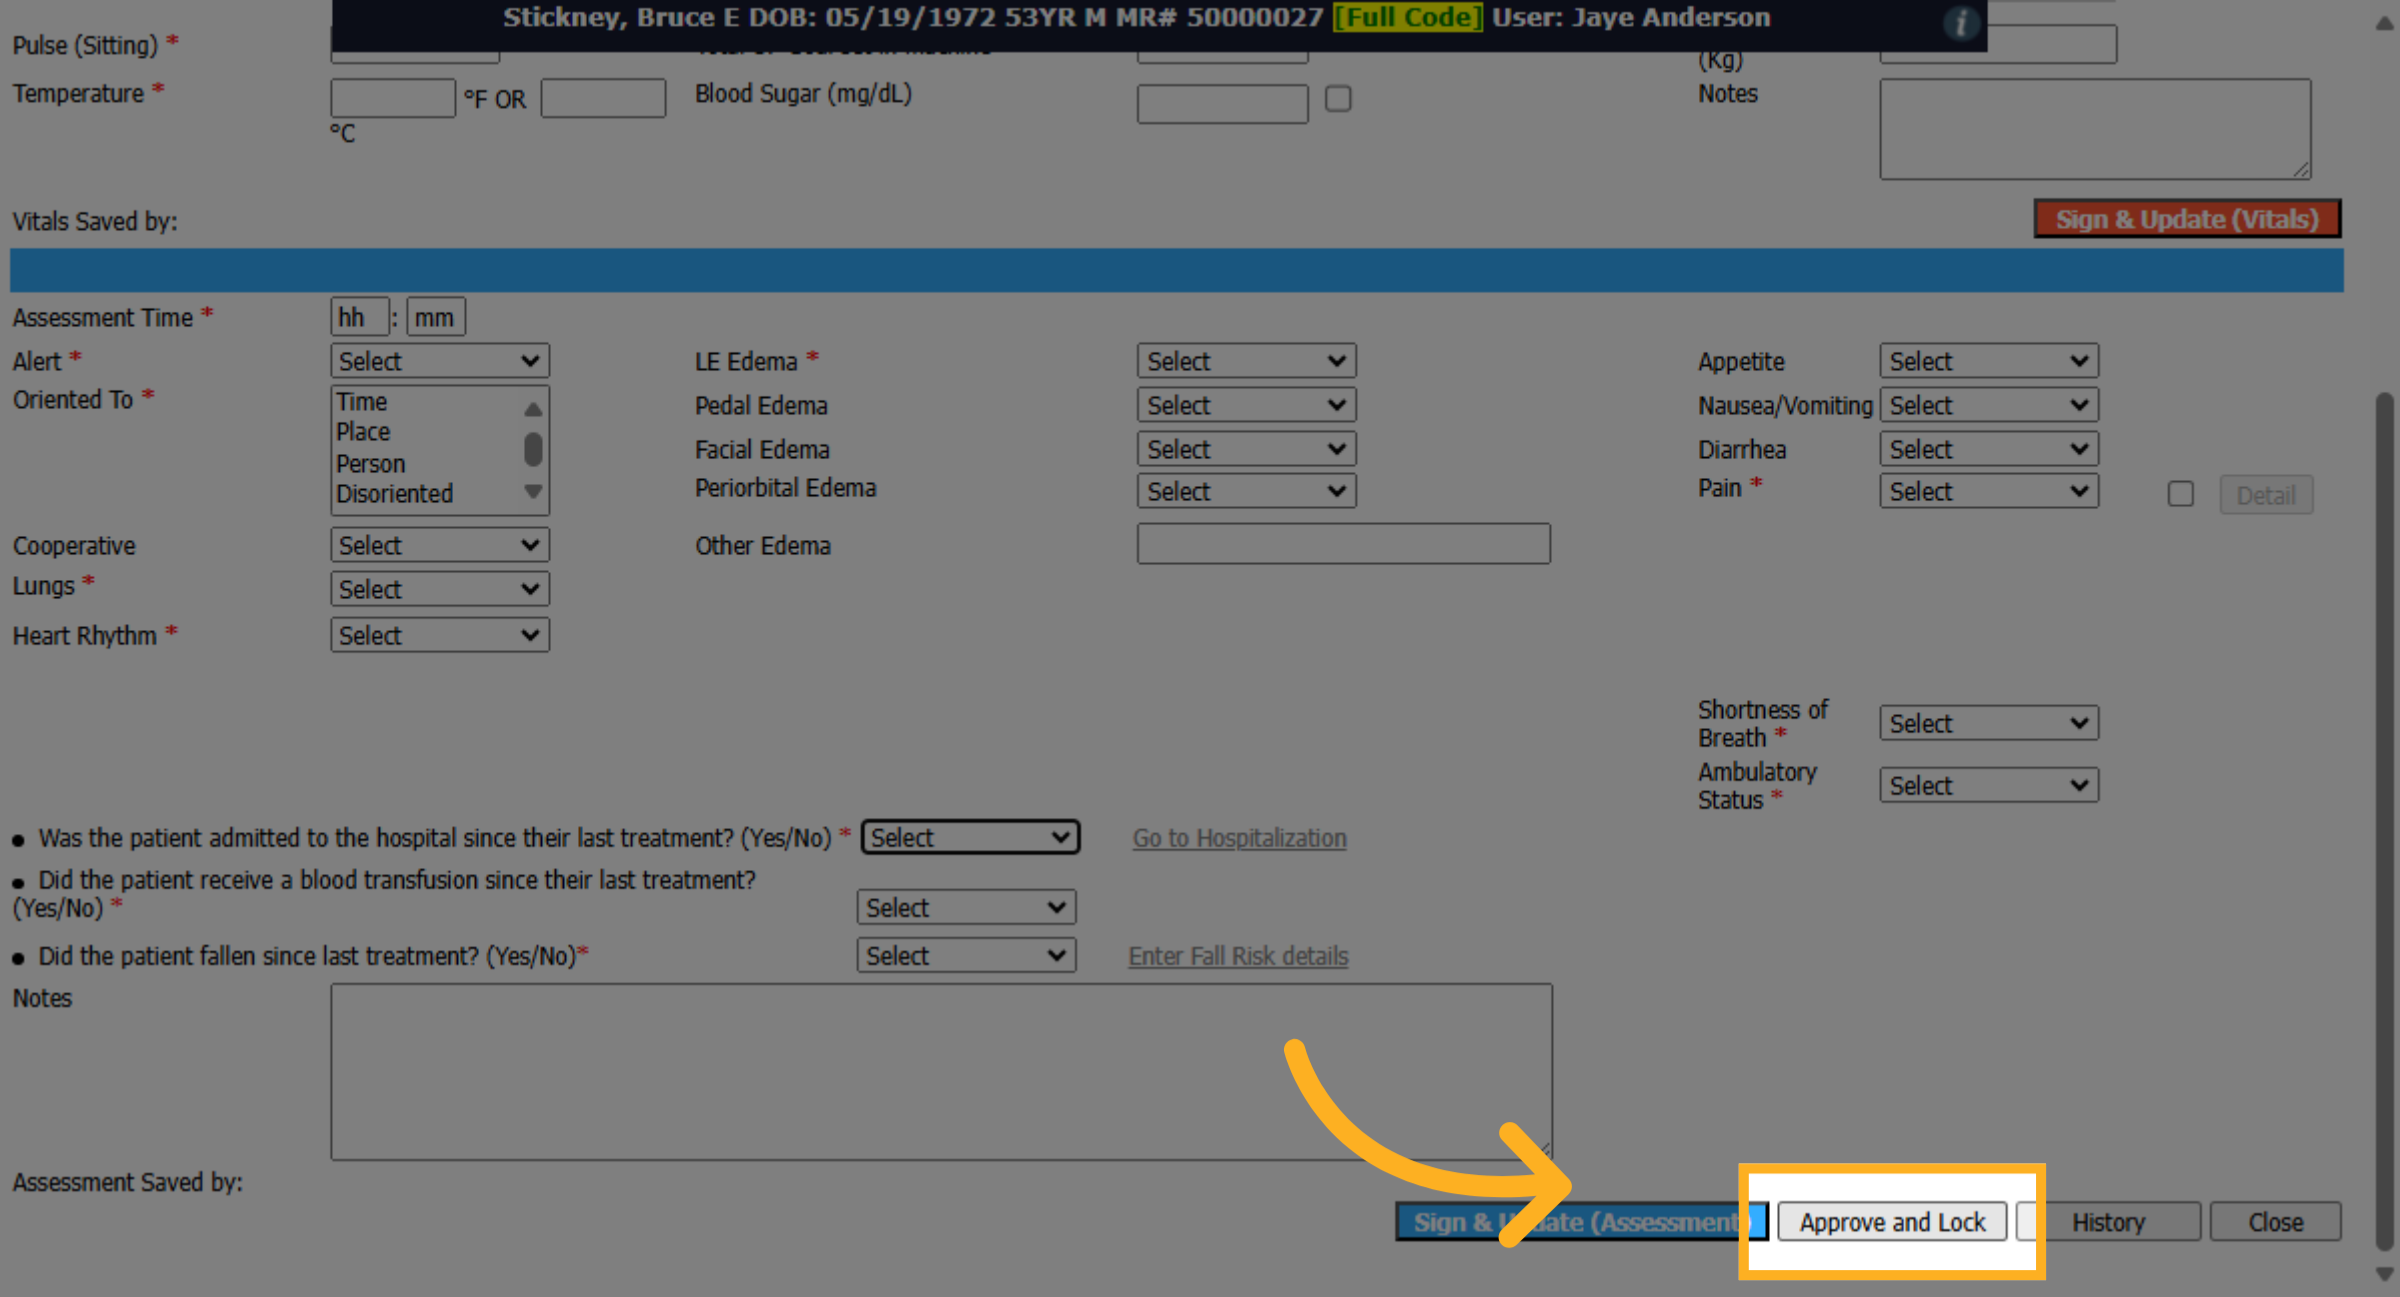Viewport: 2400px width, 1297px height.
Task: Select Disoriented in Oriented To list
Action: [x=394, y=494]
